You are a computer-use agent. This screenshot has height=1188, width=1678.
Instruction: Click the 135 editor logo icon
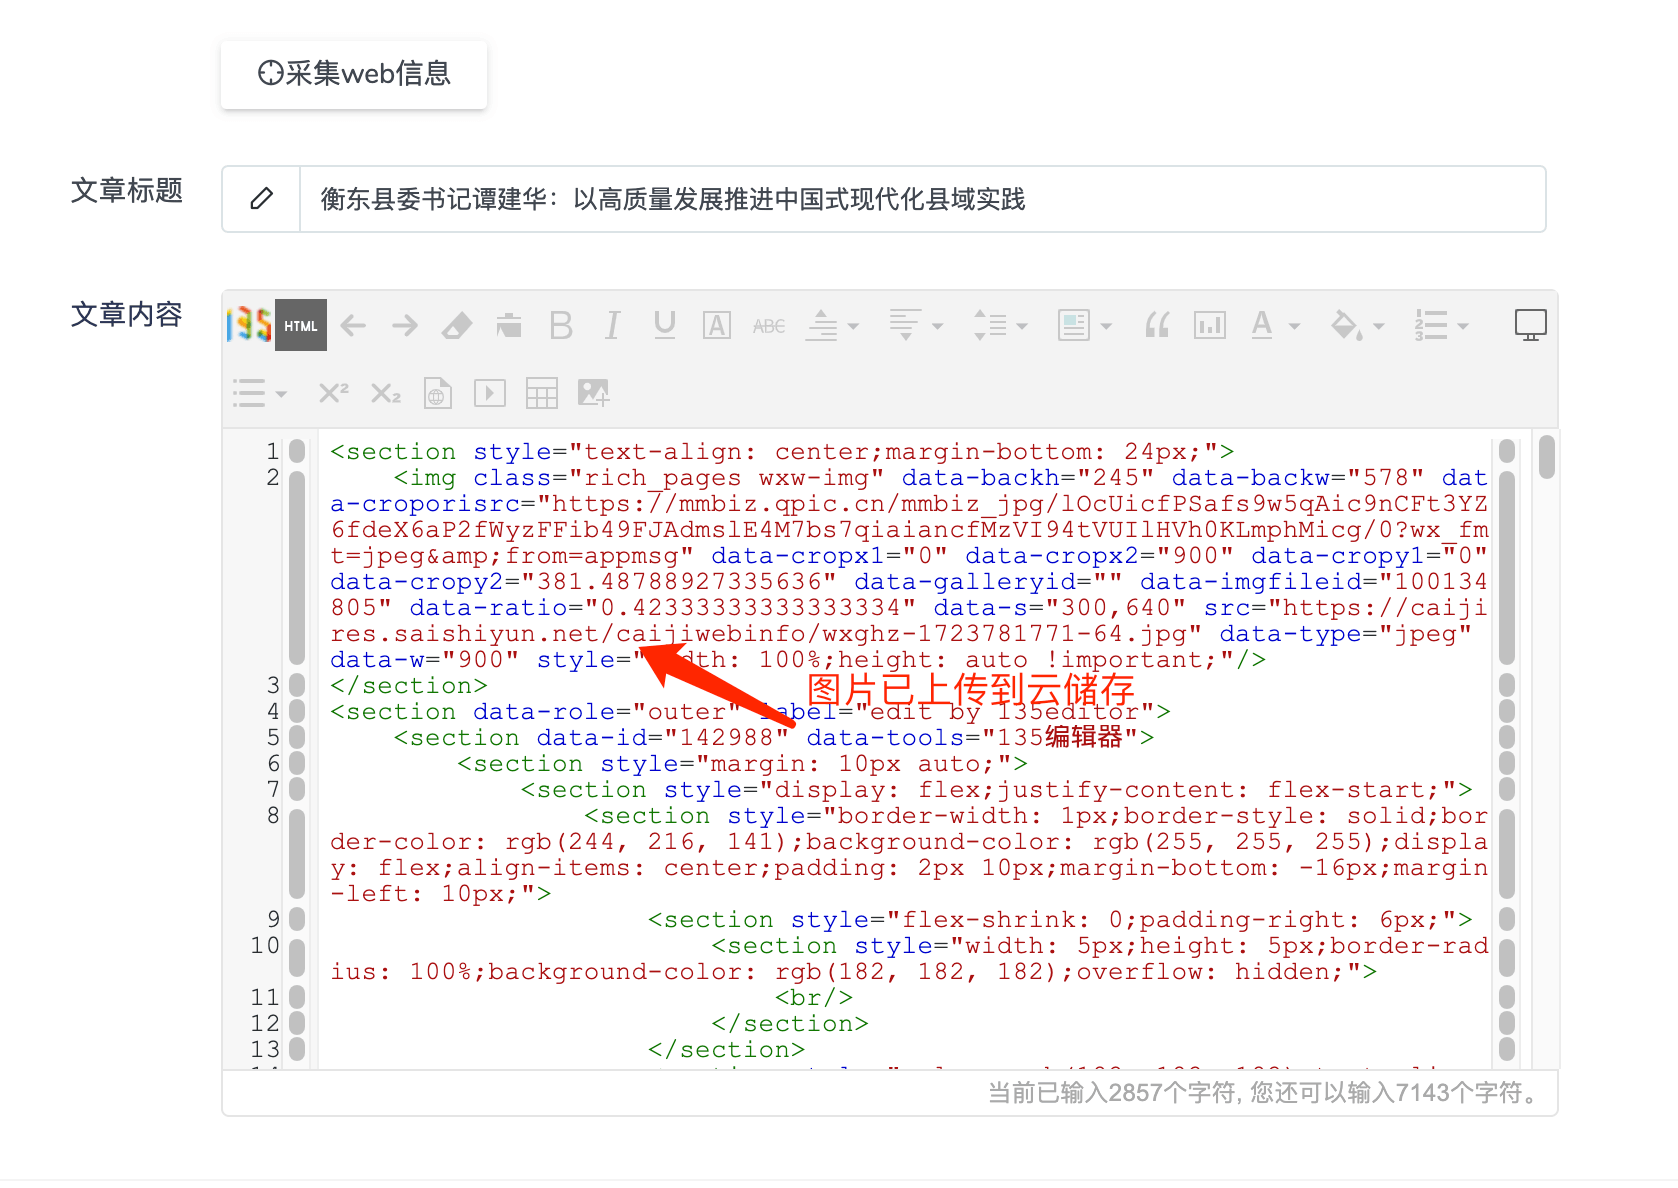click(x=249, y=325)
